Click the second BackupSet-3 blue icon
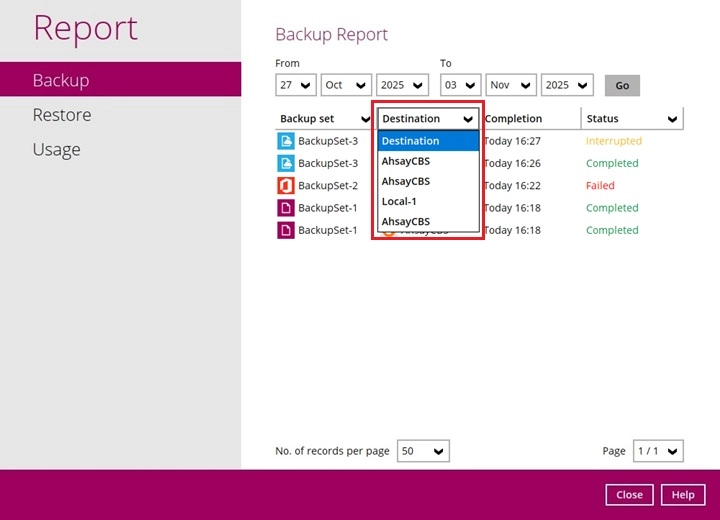720x520 pixels. click(x=286, y=163)
